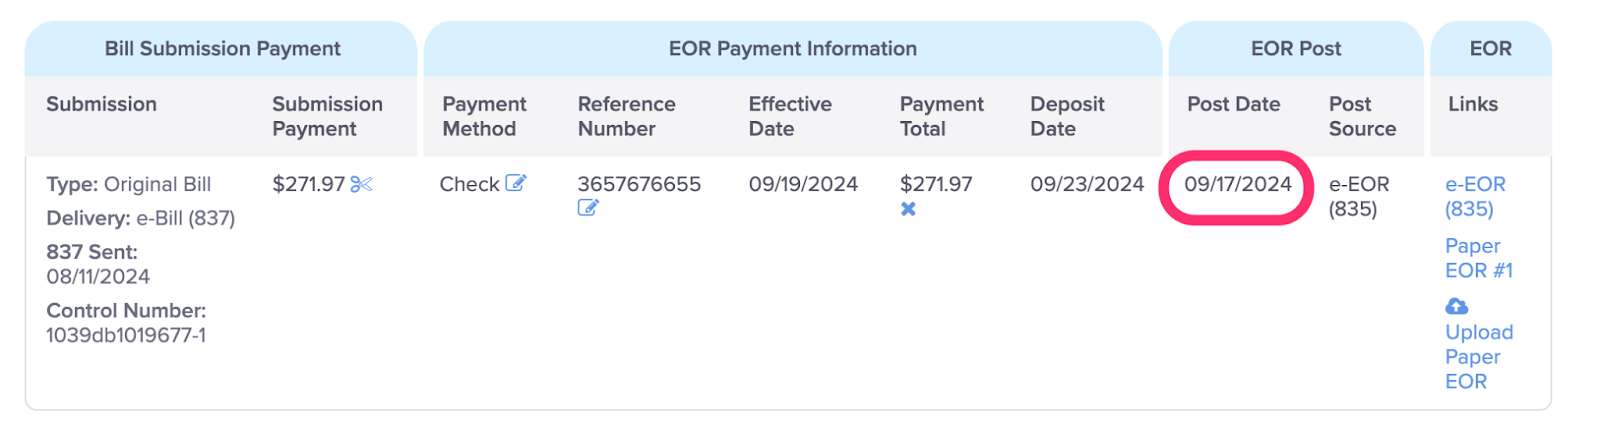The height and width of the screenshot is (430, 1600).
Task: Click the blue X below payment total
Action: pyautogui.click(x=908, y=209)
